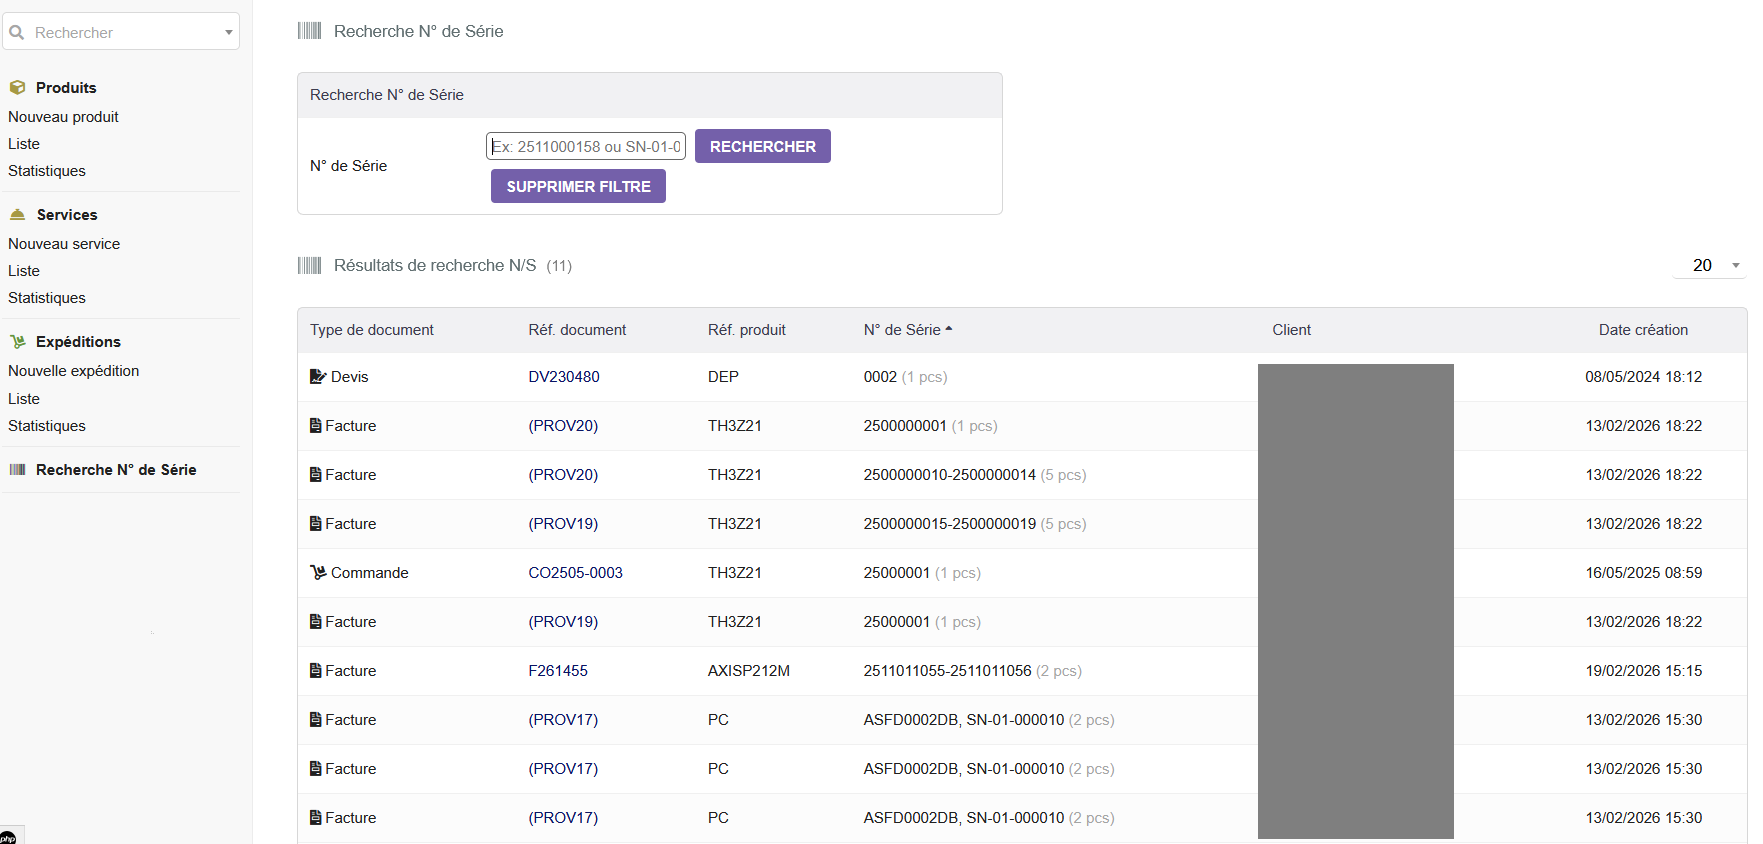
Task: Click the Devis document icon in first row
Action: 317,377
